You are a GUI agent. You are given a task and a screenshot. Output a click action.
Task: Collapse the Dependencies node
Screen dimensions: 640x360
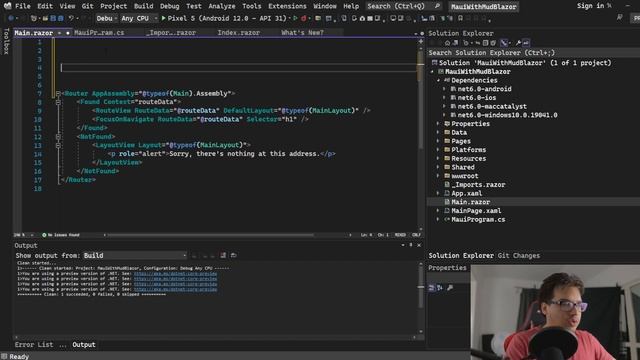438,80
